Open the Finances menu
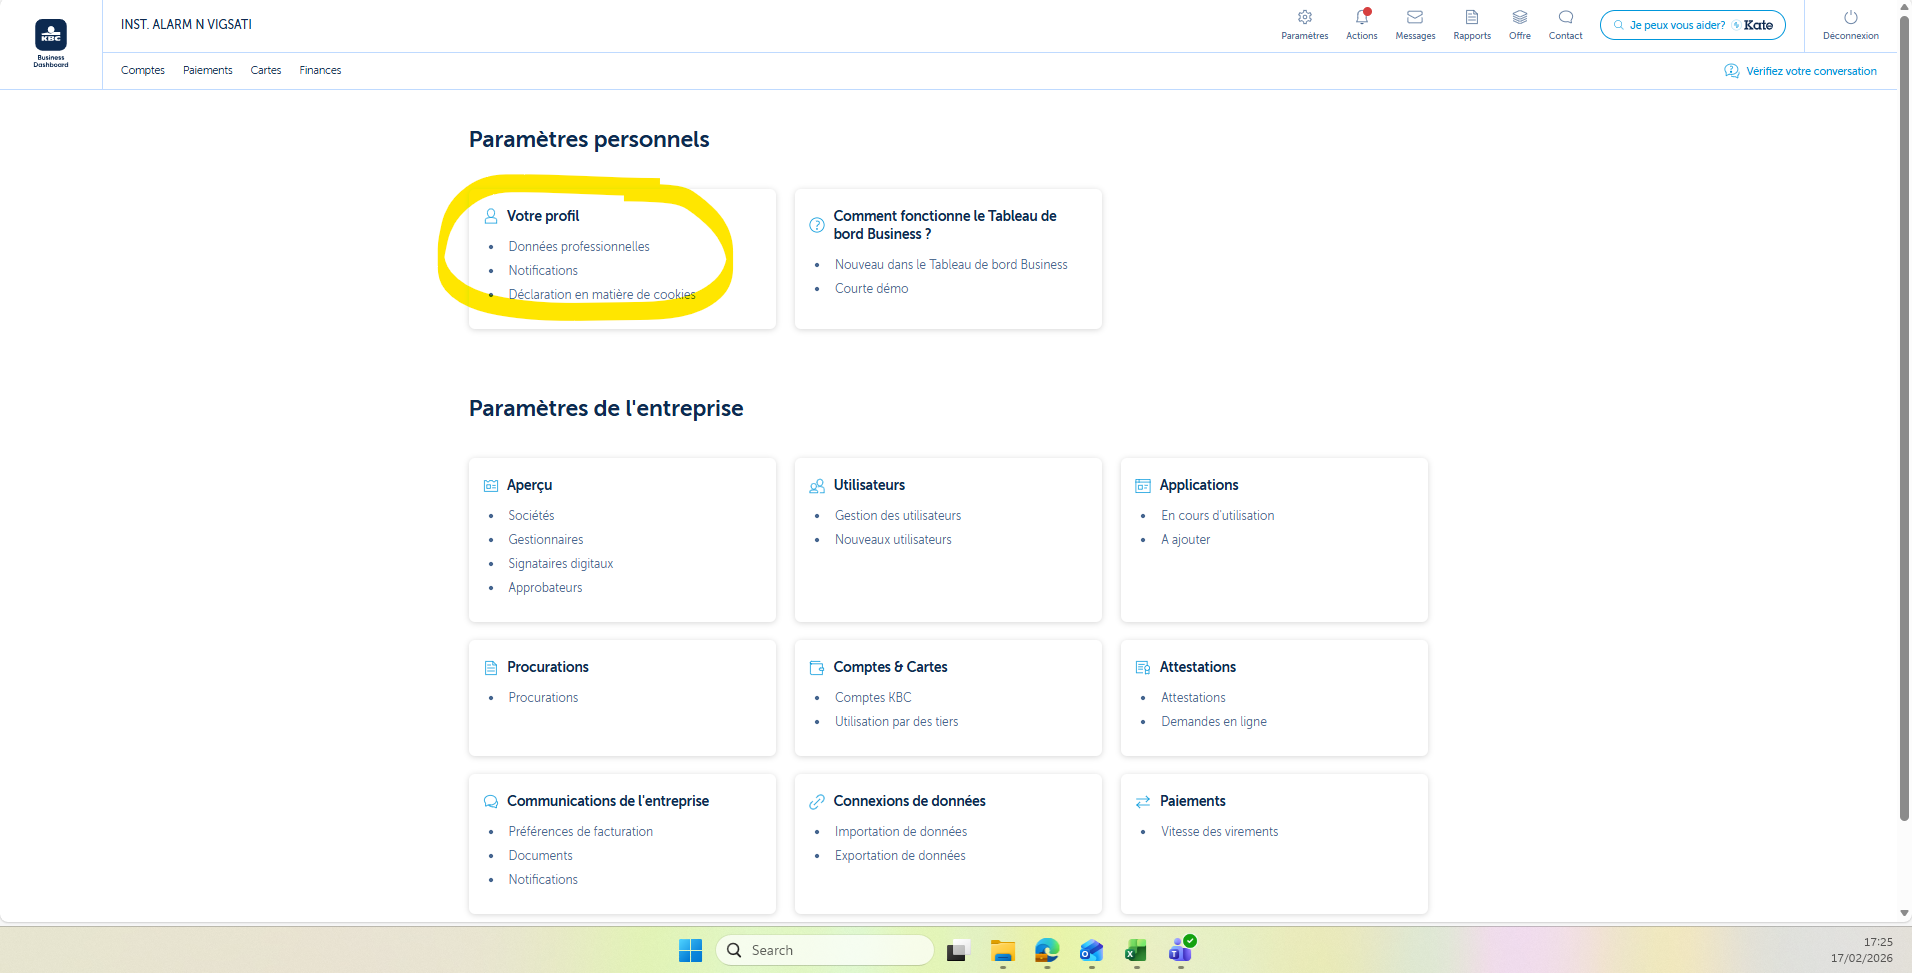 click(x=320, y=71)
